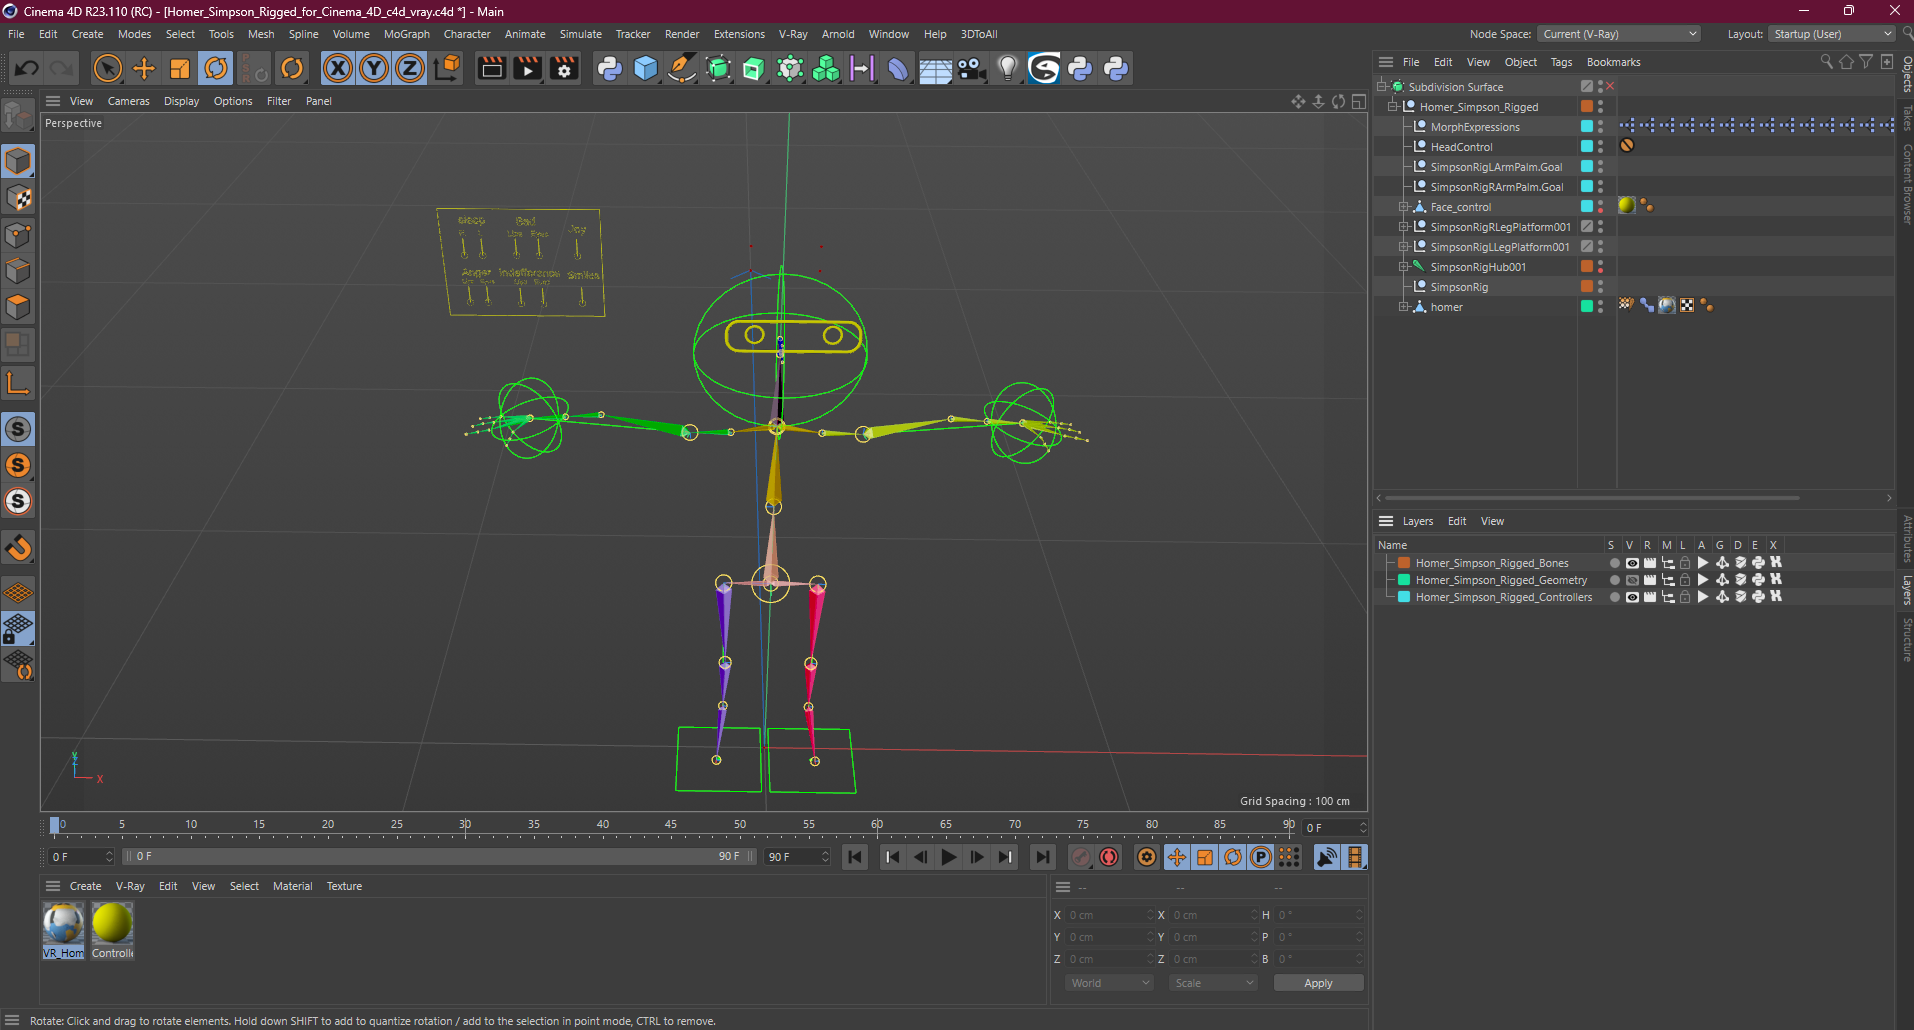Click the X position input field
This screenshot has width=1914, height=1030.
point(1109,915)
